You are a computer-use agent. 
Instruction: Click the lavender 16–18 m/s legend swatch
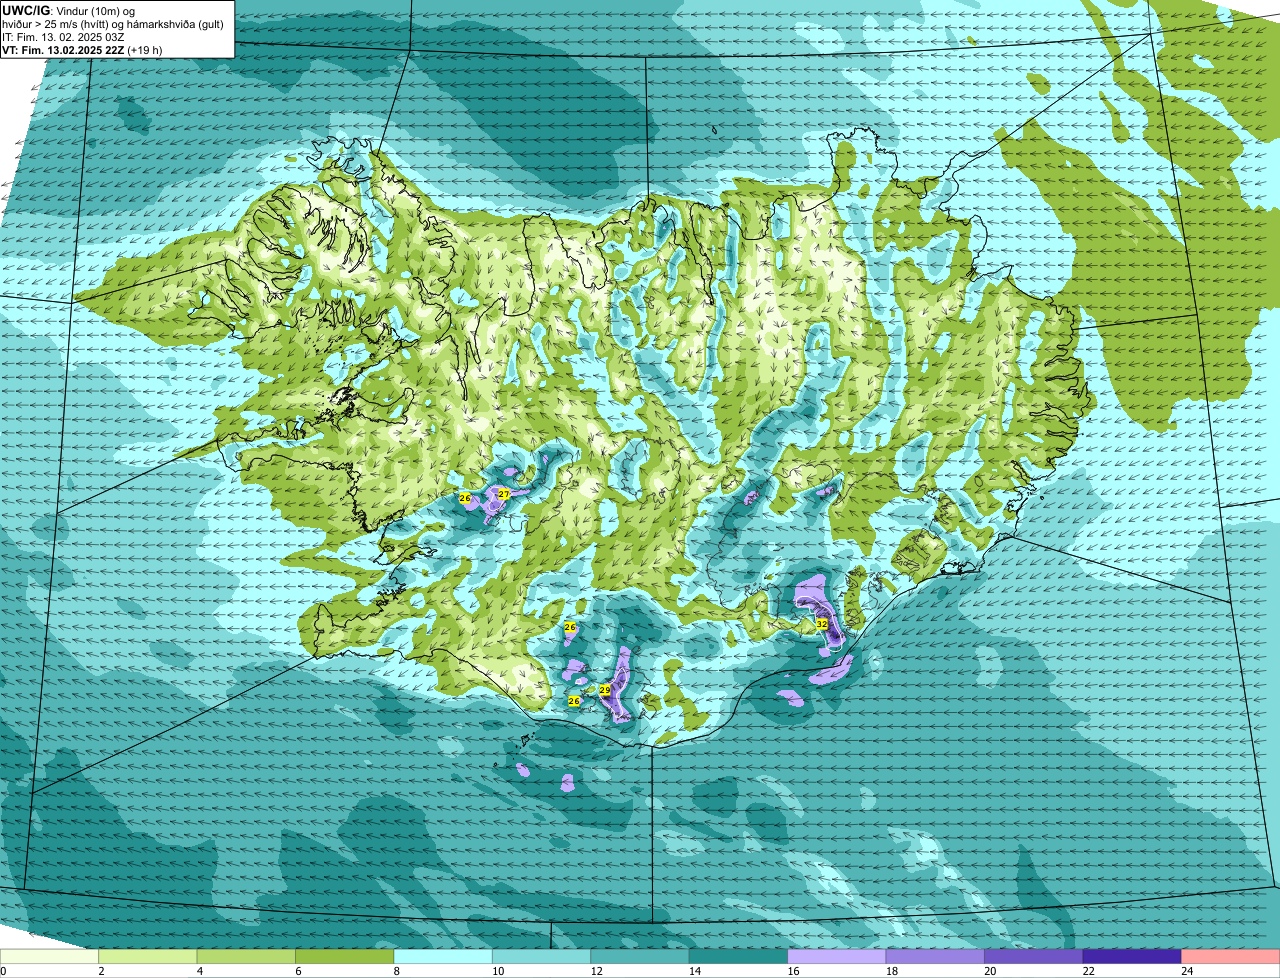tap(837, 956)
